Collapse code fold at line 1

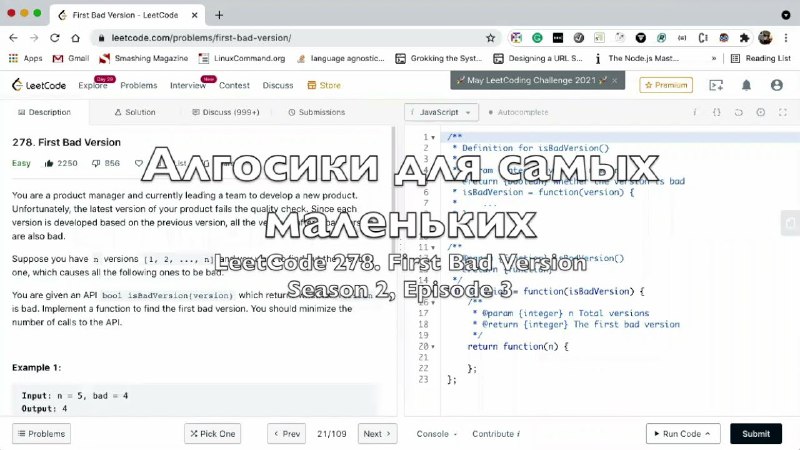(x=433, y=137)
